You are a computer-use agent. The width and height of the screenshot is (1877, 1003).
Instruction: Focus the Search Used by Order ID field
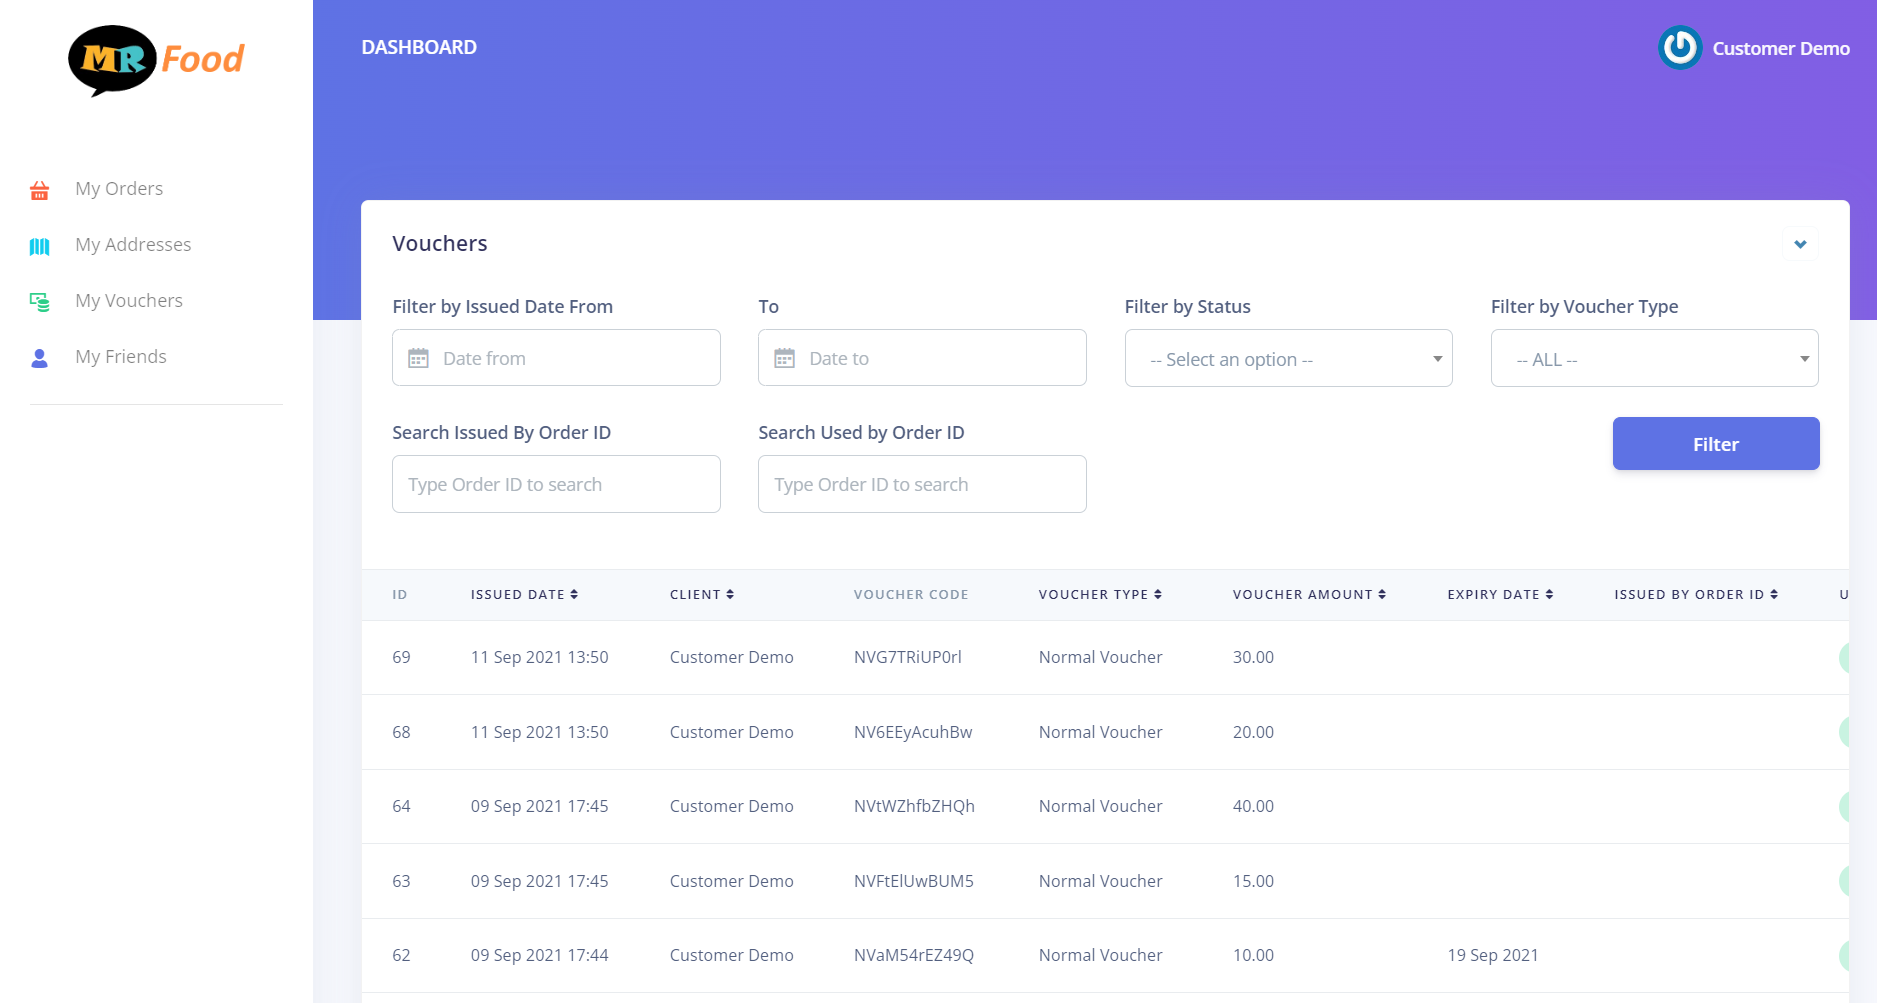pos(922,484)
